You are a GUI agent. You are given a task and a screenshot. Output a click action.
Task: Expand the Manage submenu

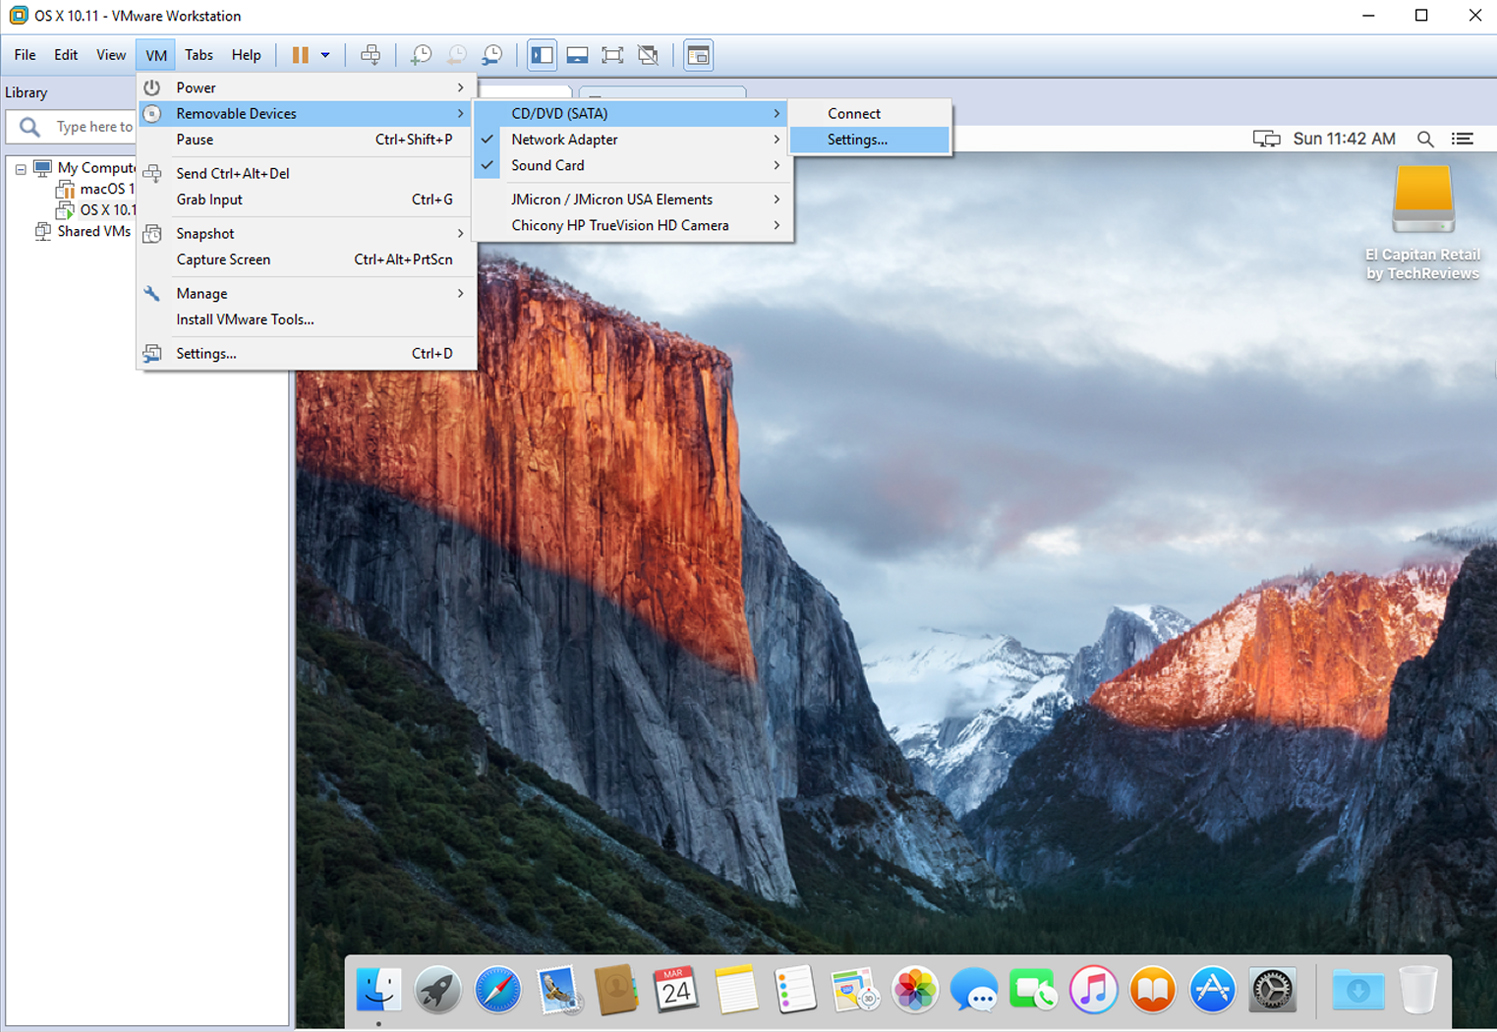click(307, 293)
